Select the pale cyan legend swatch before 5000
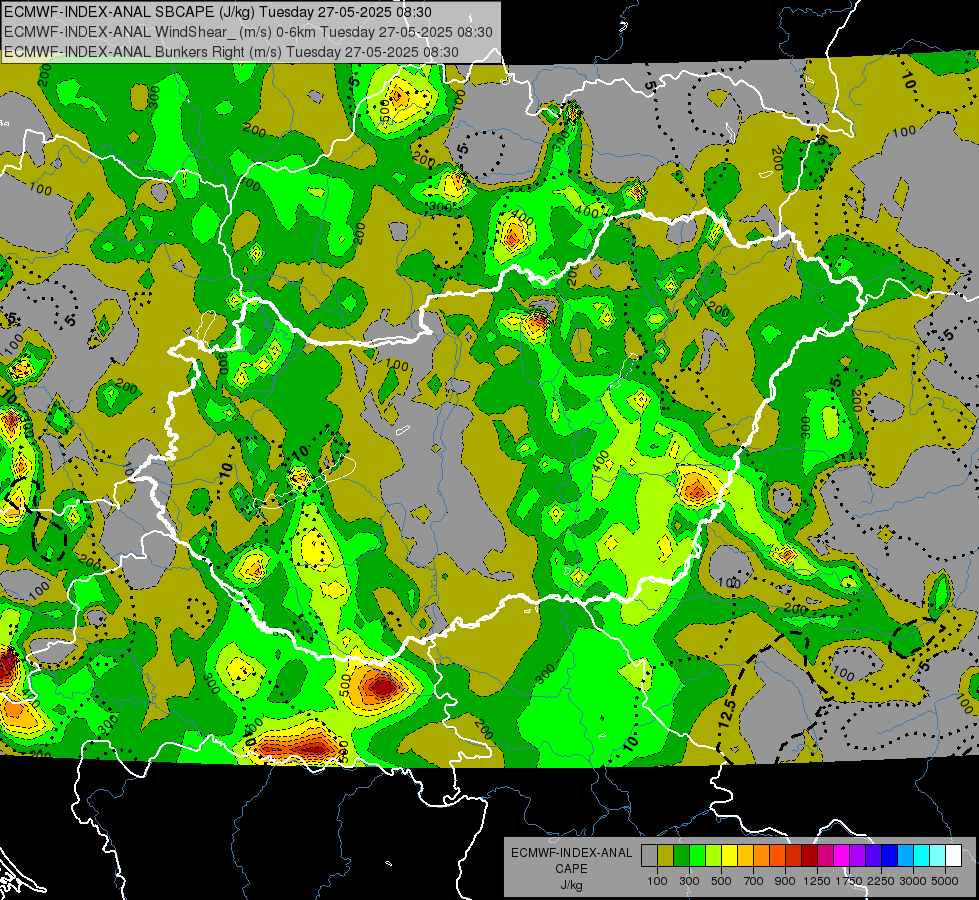Screen dimensions: 979x900 (x=938, y=856)
